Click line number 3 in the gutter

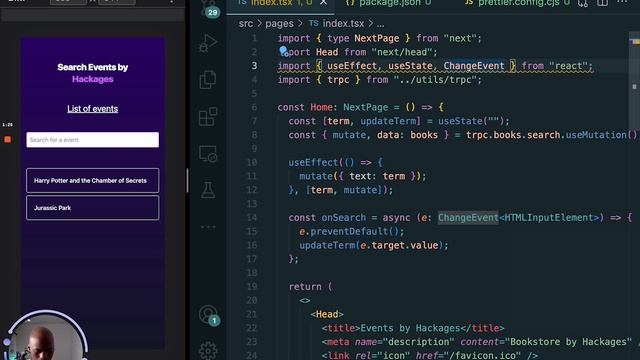[254, 66]
